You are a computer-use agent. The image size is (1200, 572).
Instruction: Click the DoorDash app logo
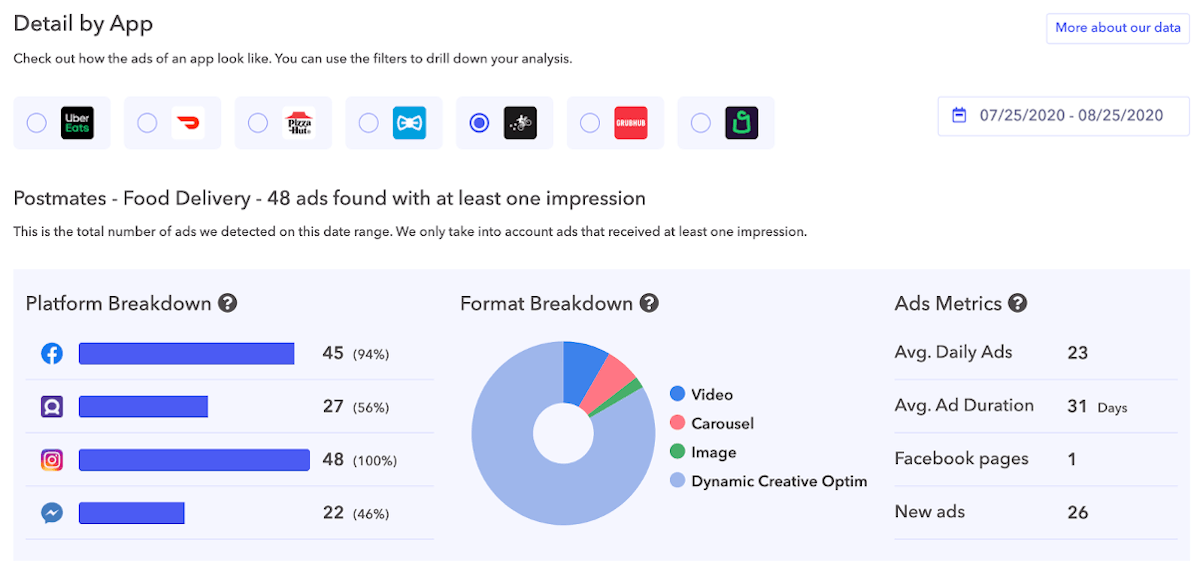(x=187, y=123)
